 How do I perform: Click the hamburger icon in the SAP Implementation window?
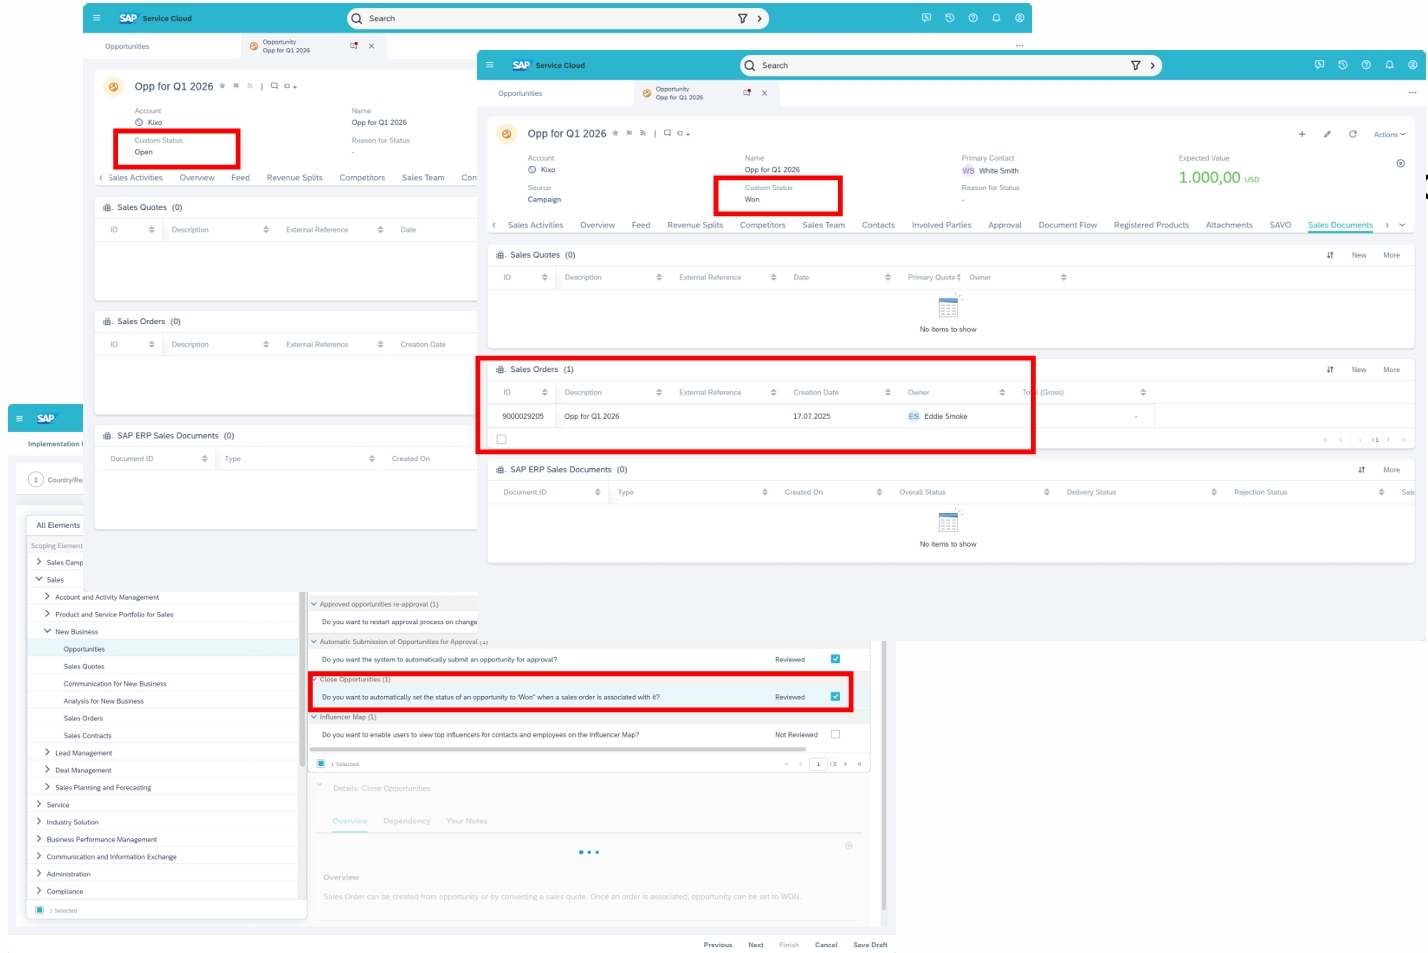(x=19, y=418)
